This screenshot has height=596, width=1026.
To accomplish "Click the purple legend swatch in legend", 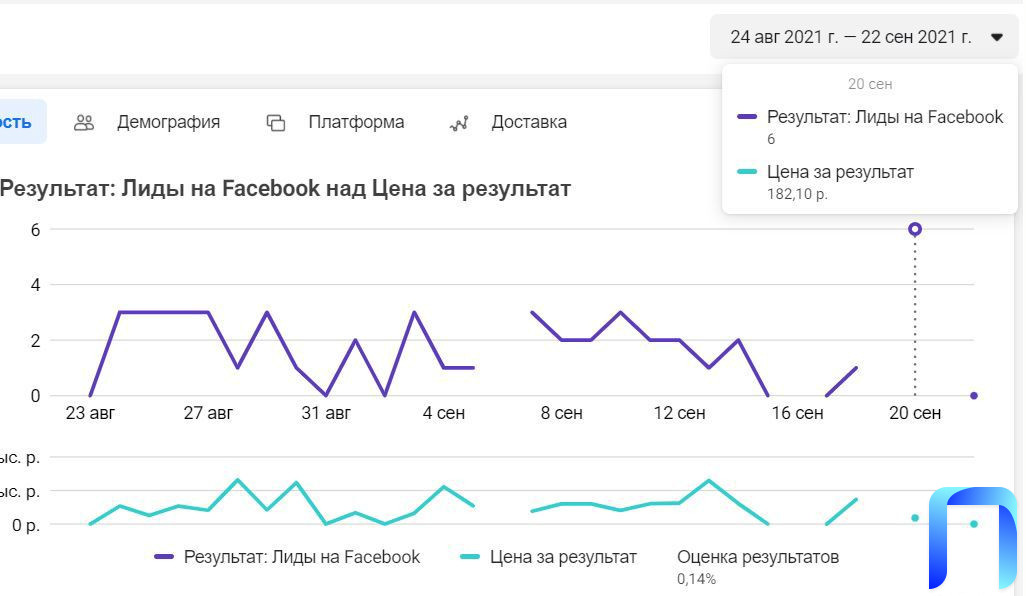I will point(164,557).
